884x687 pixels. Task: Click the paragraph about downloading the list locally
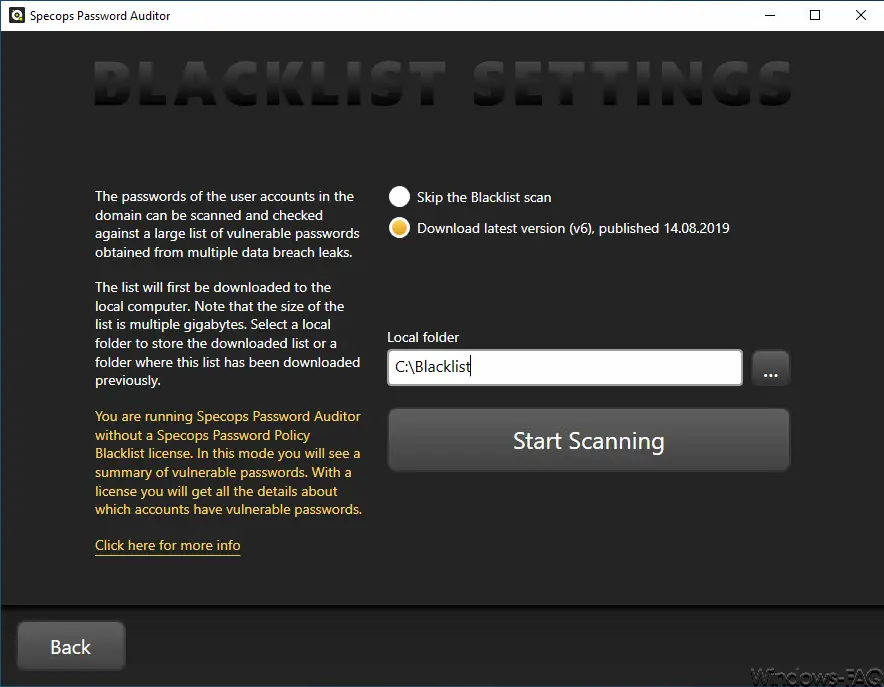(x=227, y=334)
